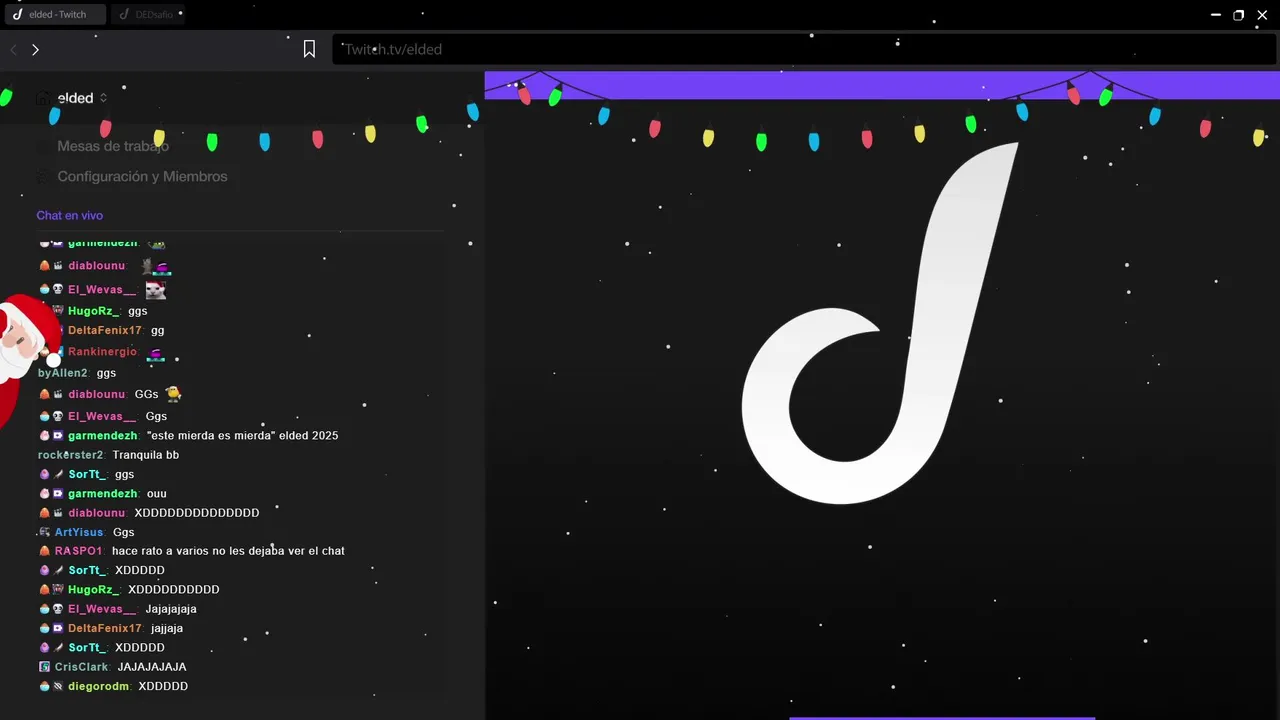Click diablounu's "XDDDDDDDDDDDDDDD" message
This screenshot has width=1280, height=720.
click(x=197, y=513)
